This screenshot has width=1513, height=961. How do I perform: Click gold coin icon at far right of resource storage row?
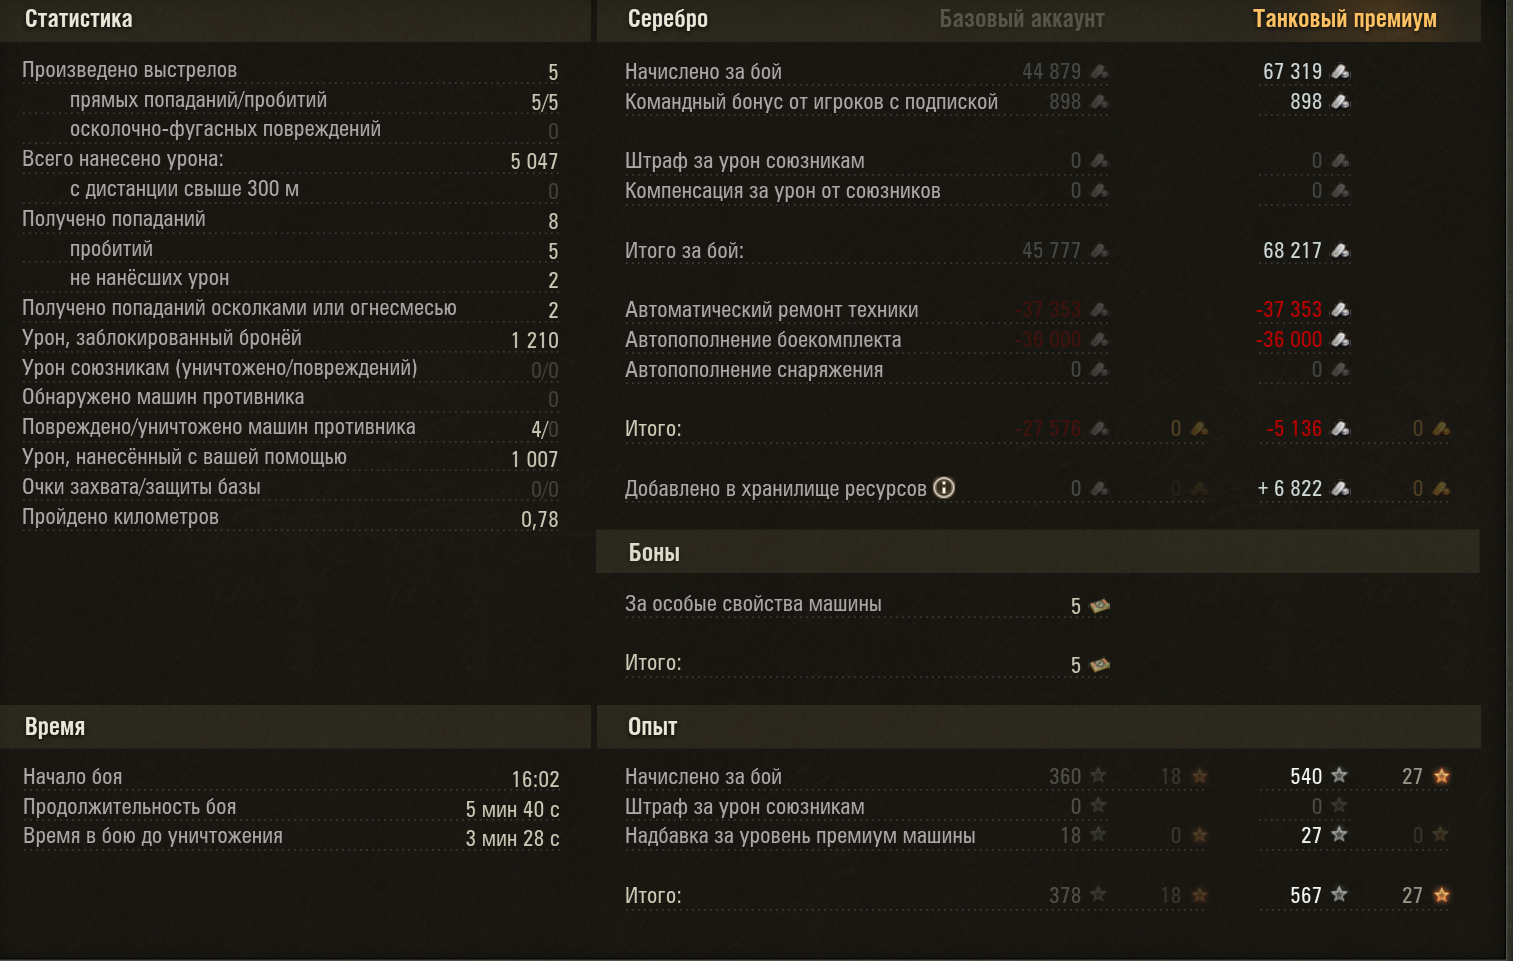coord(1441,488)
